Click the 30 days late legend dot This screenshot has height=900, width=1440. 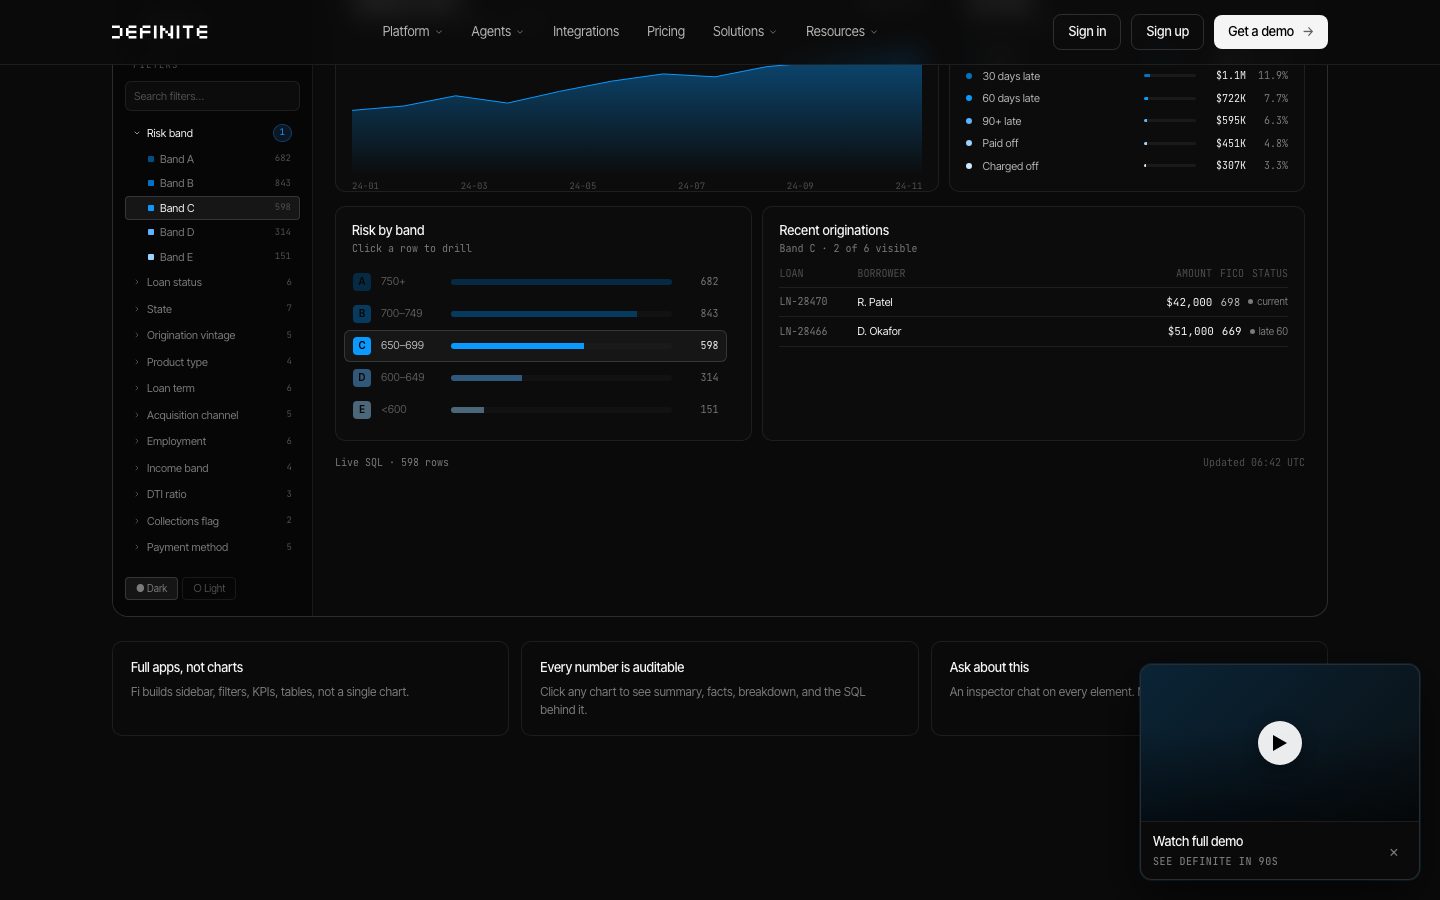[968, 76]
